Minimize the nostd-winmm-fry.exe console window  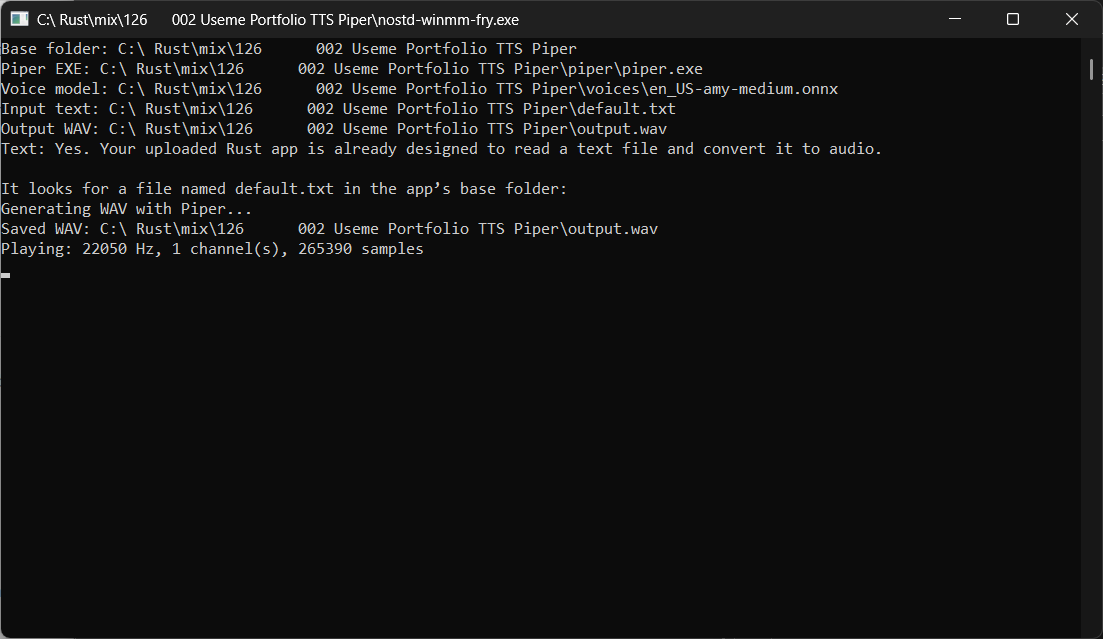pos(955,19)
